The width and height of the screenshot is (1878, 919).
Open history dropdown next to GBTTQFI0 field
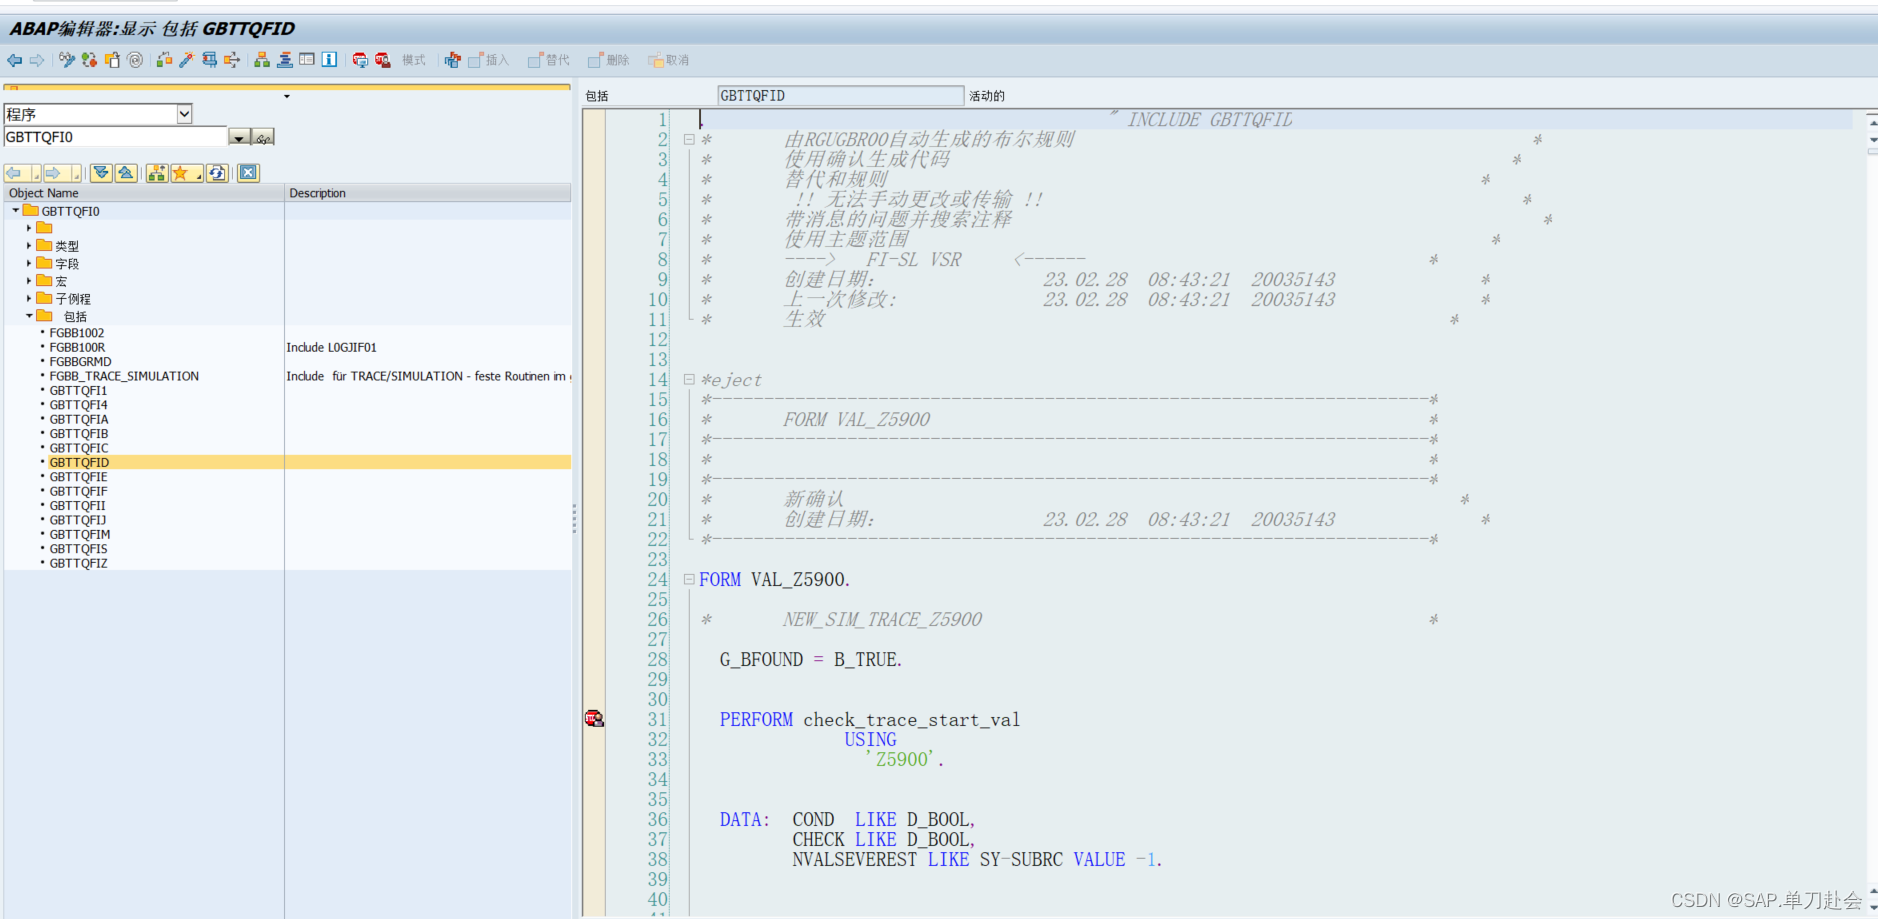[x=239, y=137]
